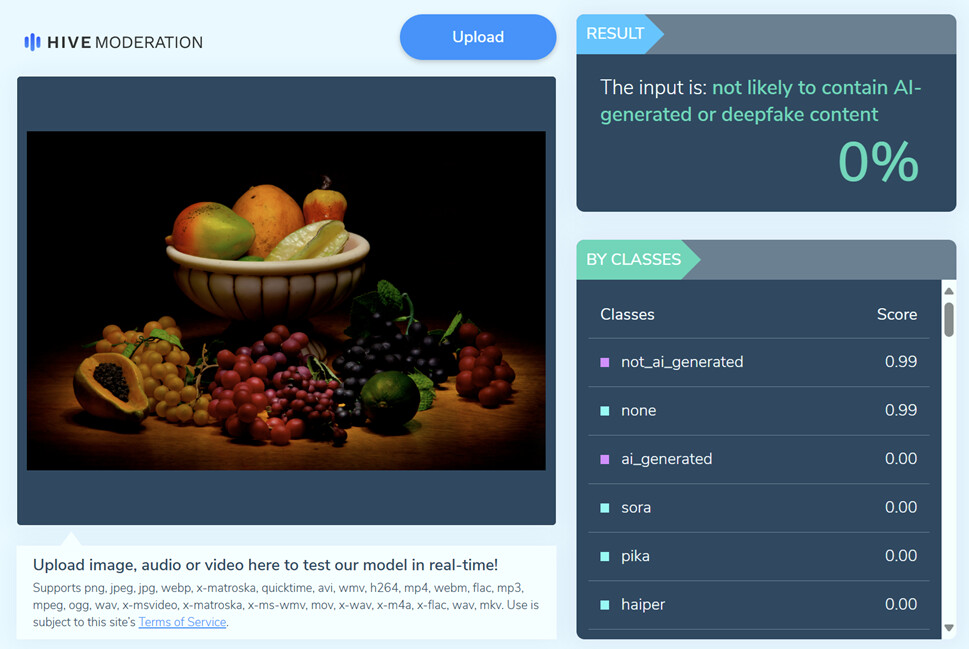Click the 0.99 score for not_ai_generated
Screen dimensions: 969x649
900,362
